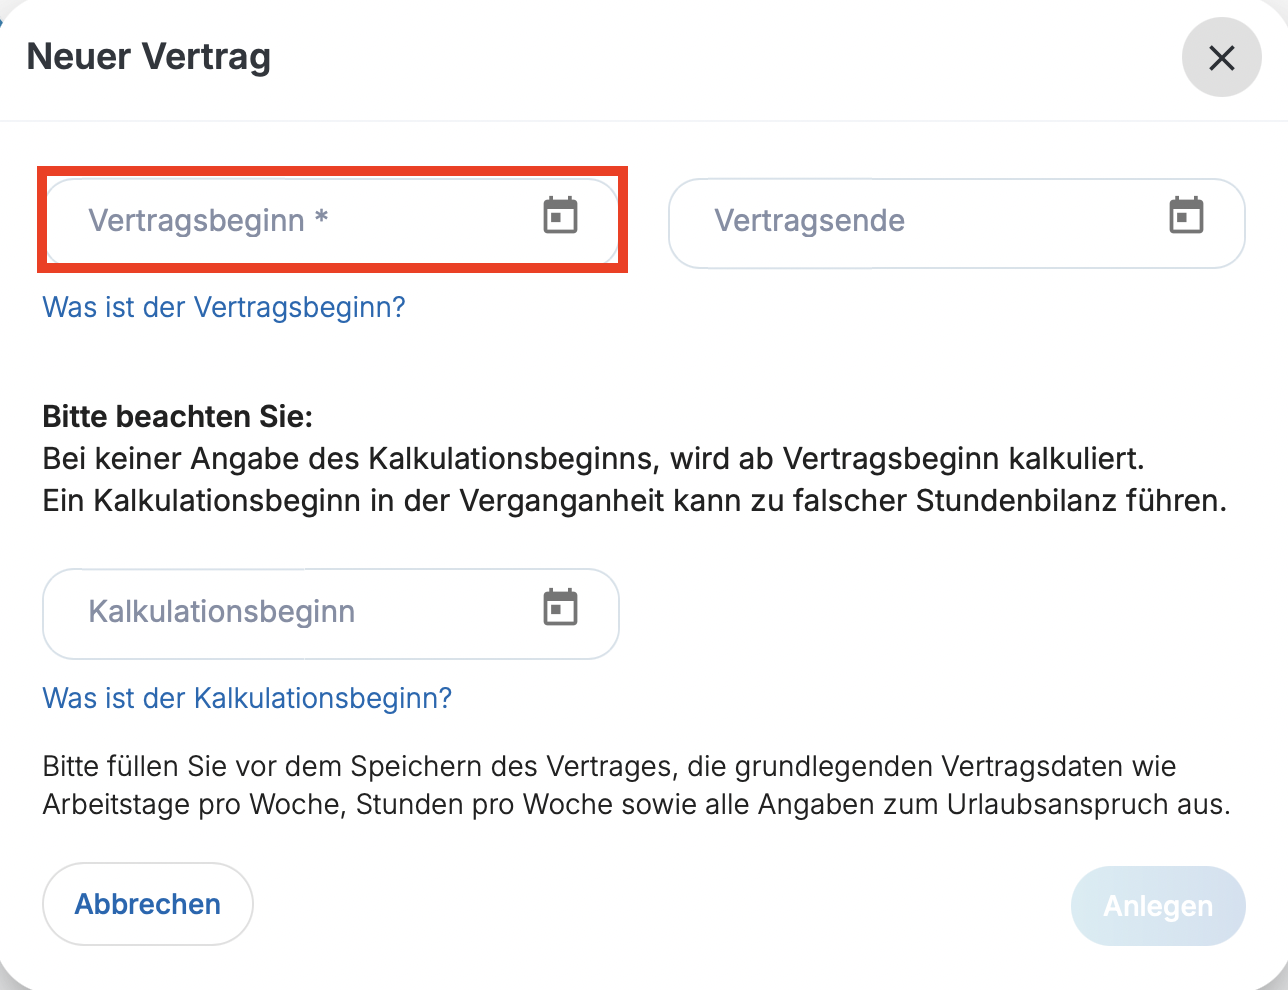Follow the 'Was ist der Kalkulationsbeginn?' link
This screenshot has width=1288, height=990.
(247, 698)
